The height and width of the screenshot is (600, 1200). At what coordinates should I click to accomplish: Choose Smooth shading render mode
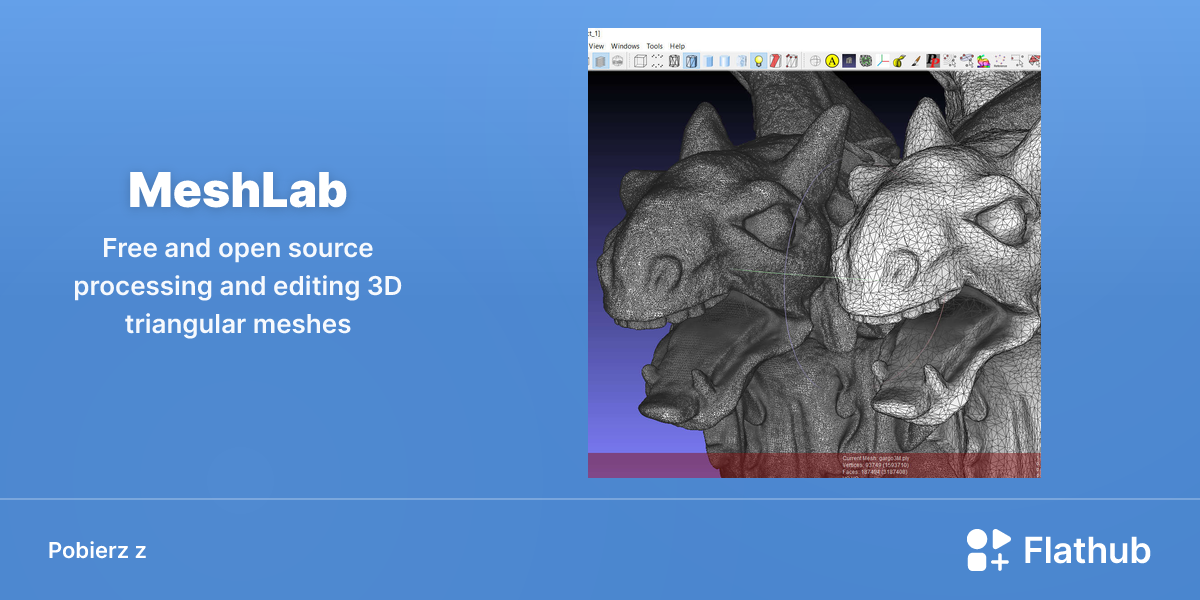pos(741,61)
